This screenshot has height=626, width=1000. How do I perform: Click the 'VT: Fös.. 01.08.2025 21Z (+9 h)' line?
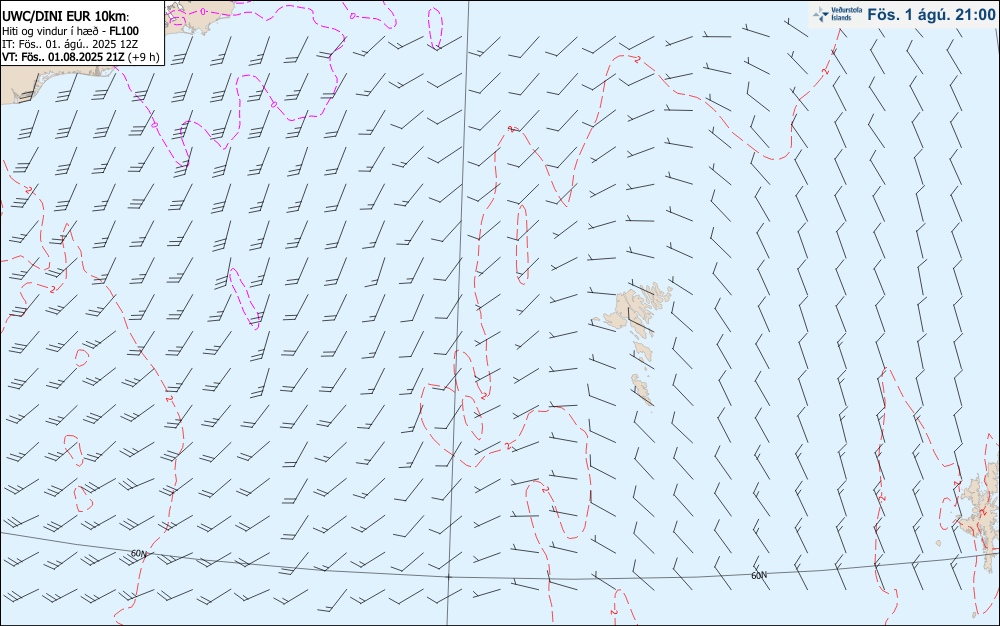(81, 57)
